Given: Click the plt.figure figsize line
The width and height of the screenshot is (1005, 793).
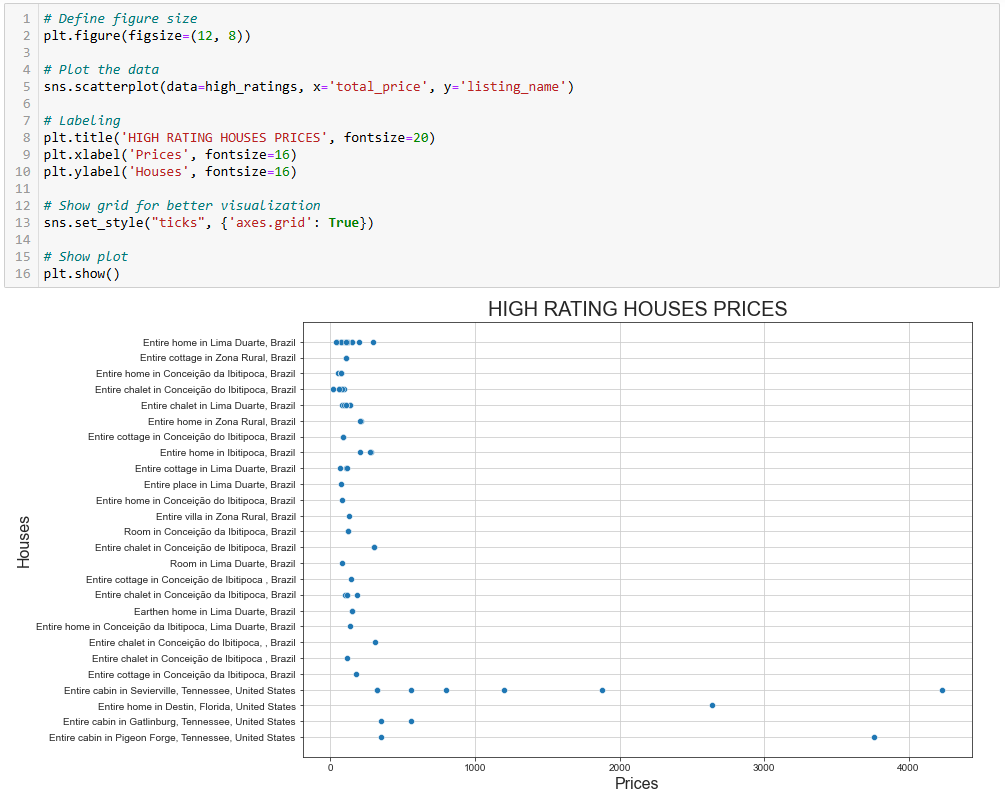Looking at the screenshot, I should 147,36.
